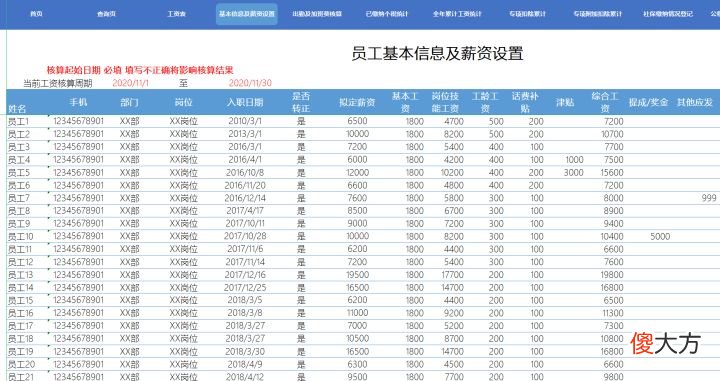Screen dimensions: 720x381
Task: Select the 津贴 column header
Action: tap(565, 102)
